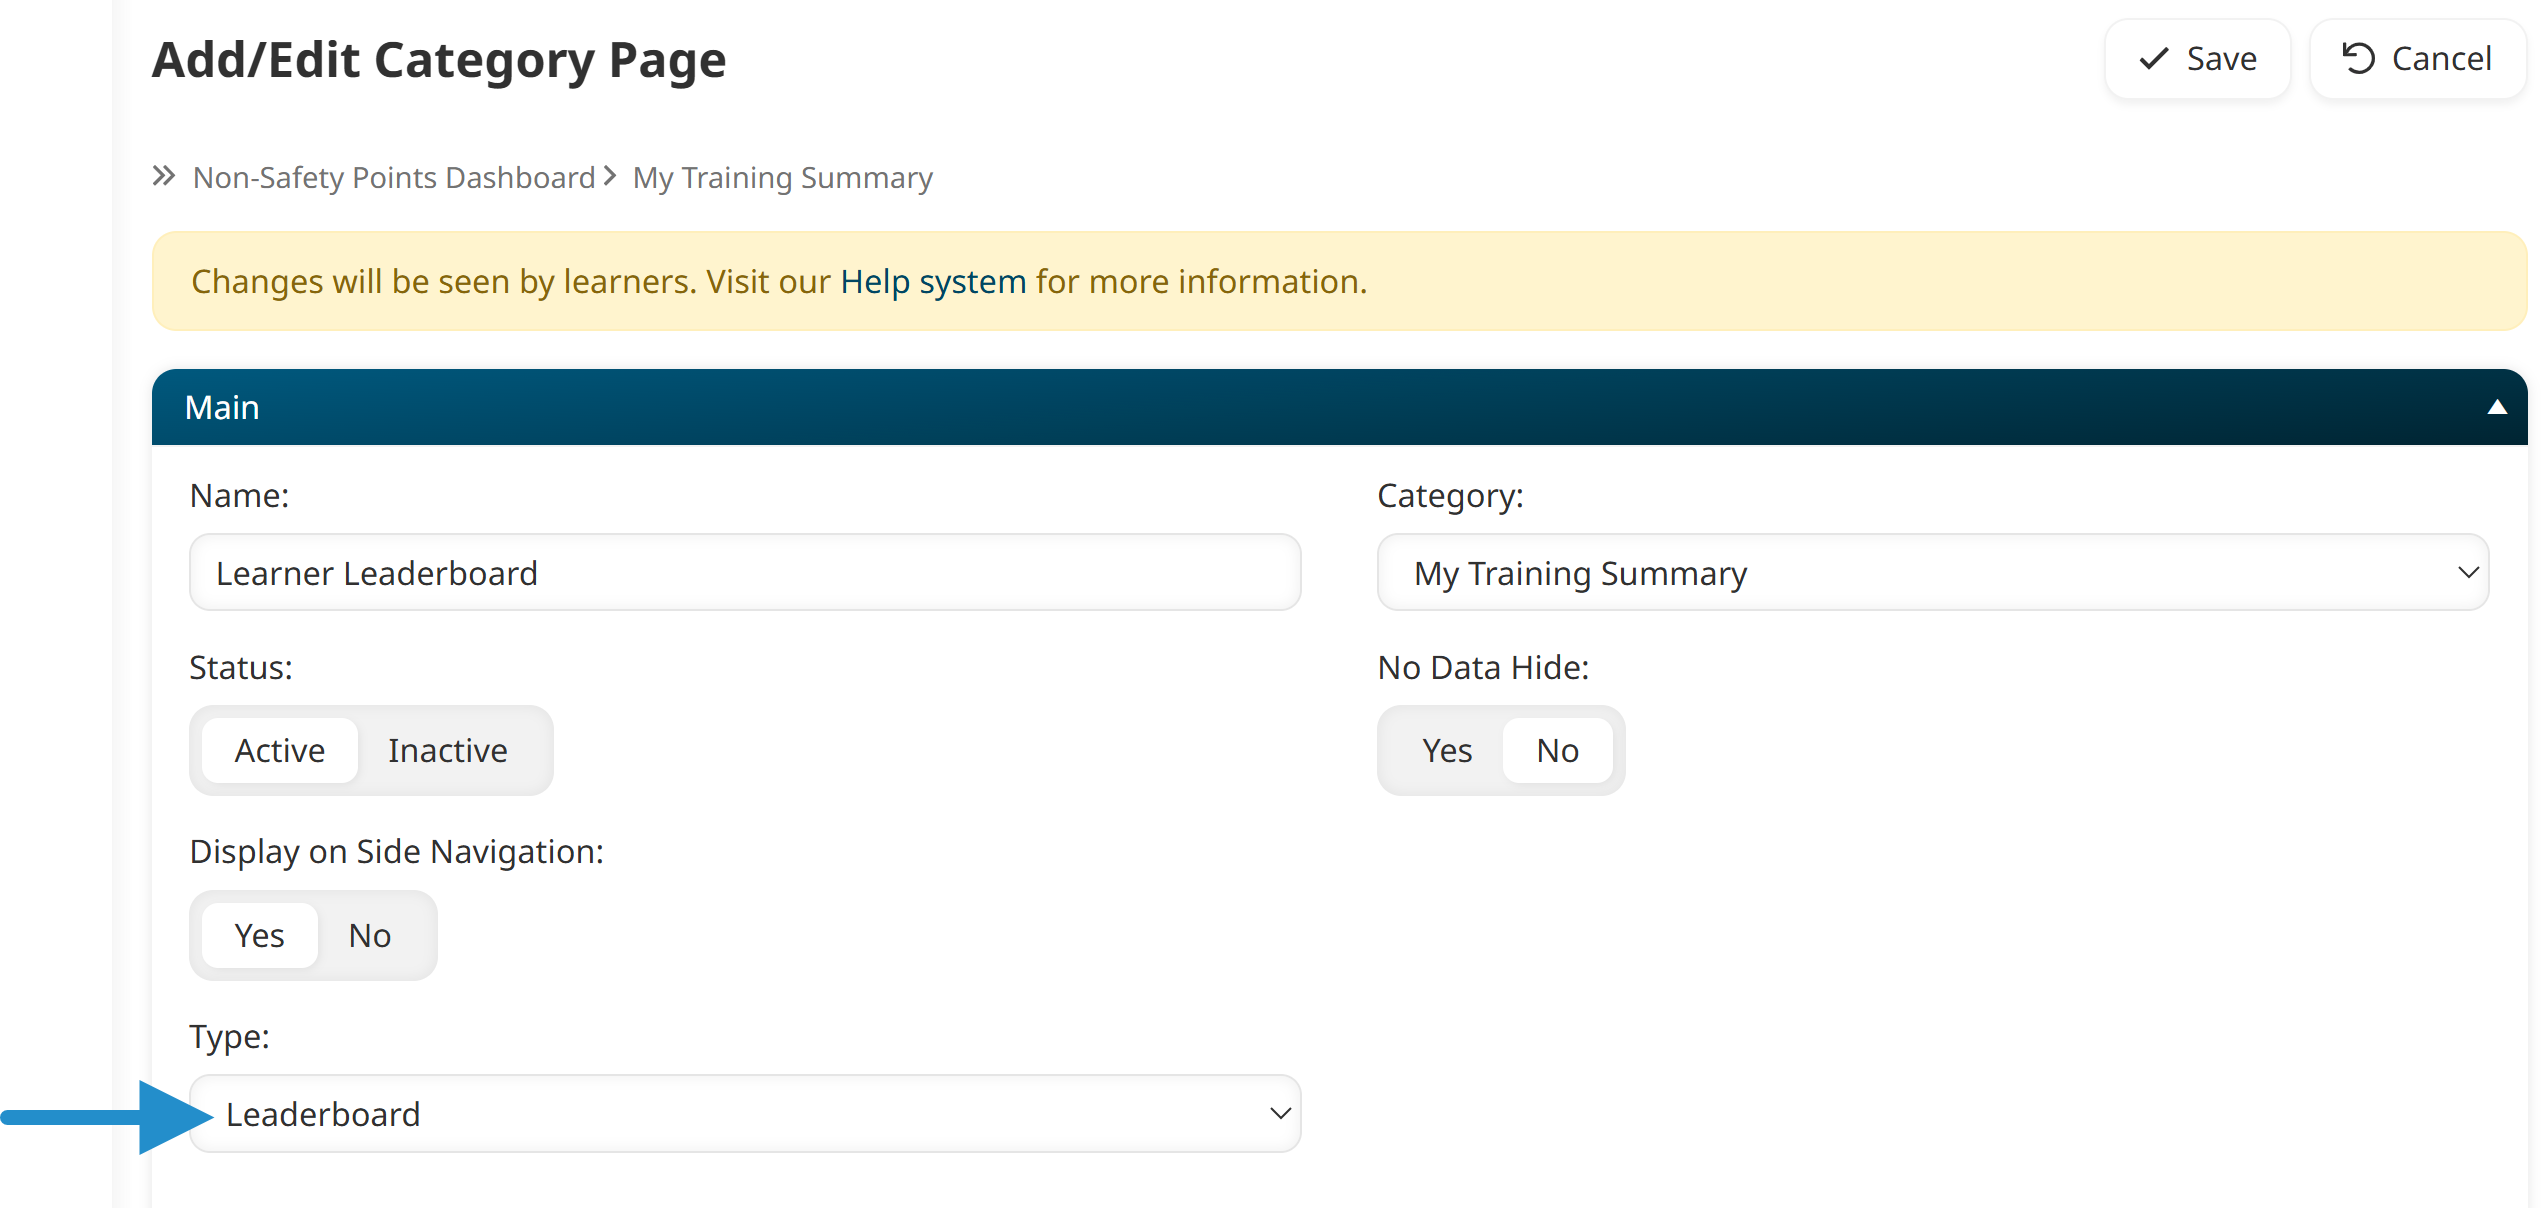The image size is (2541, 1208).
Task: Click the Name text field
Action: pyautogui.click(x=745, y=573)
